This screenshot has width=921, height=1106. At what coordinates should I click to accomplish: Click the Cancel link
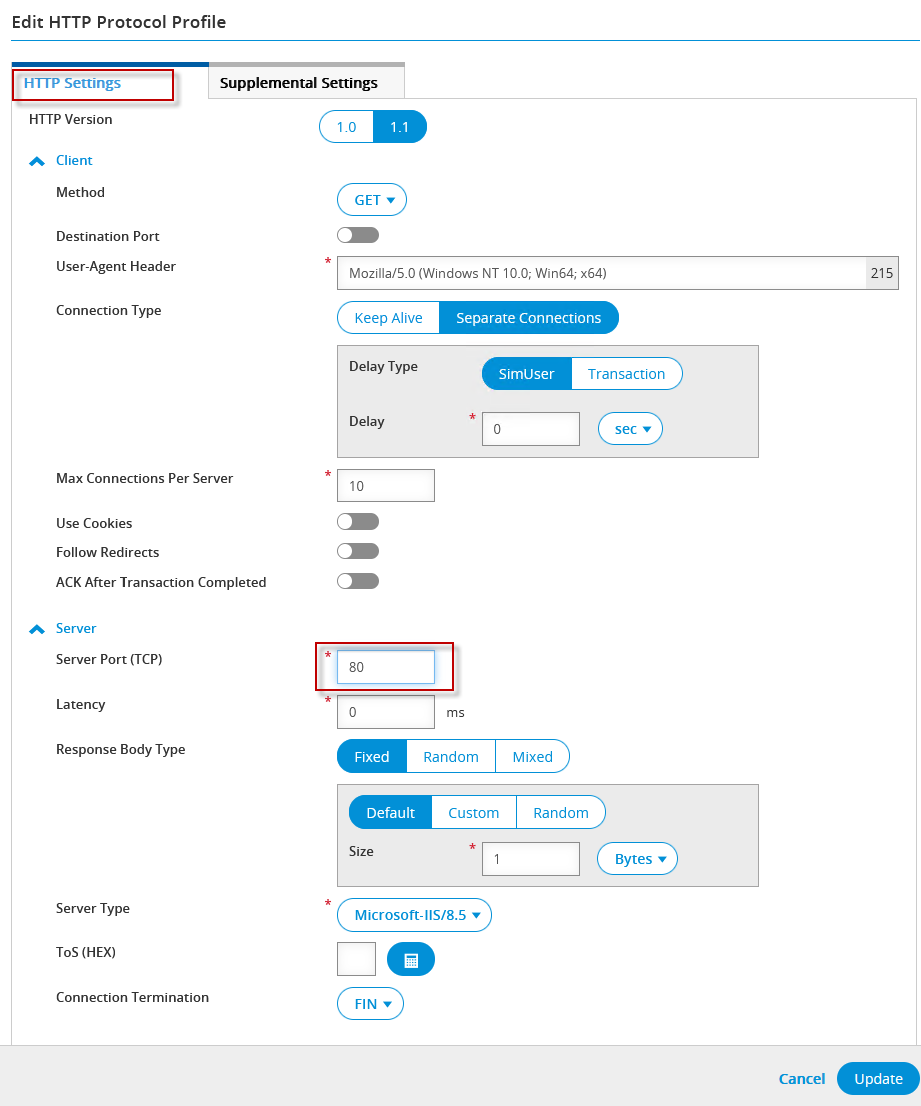click(x=801, y=1079)
